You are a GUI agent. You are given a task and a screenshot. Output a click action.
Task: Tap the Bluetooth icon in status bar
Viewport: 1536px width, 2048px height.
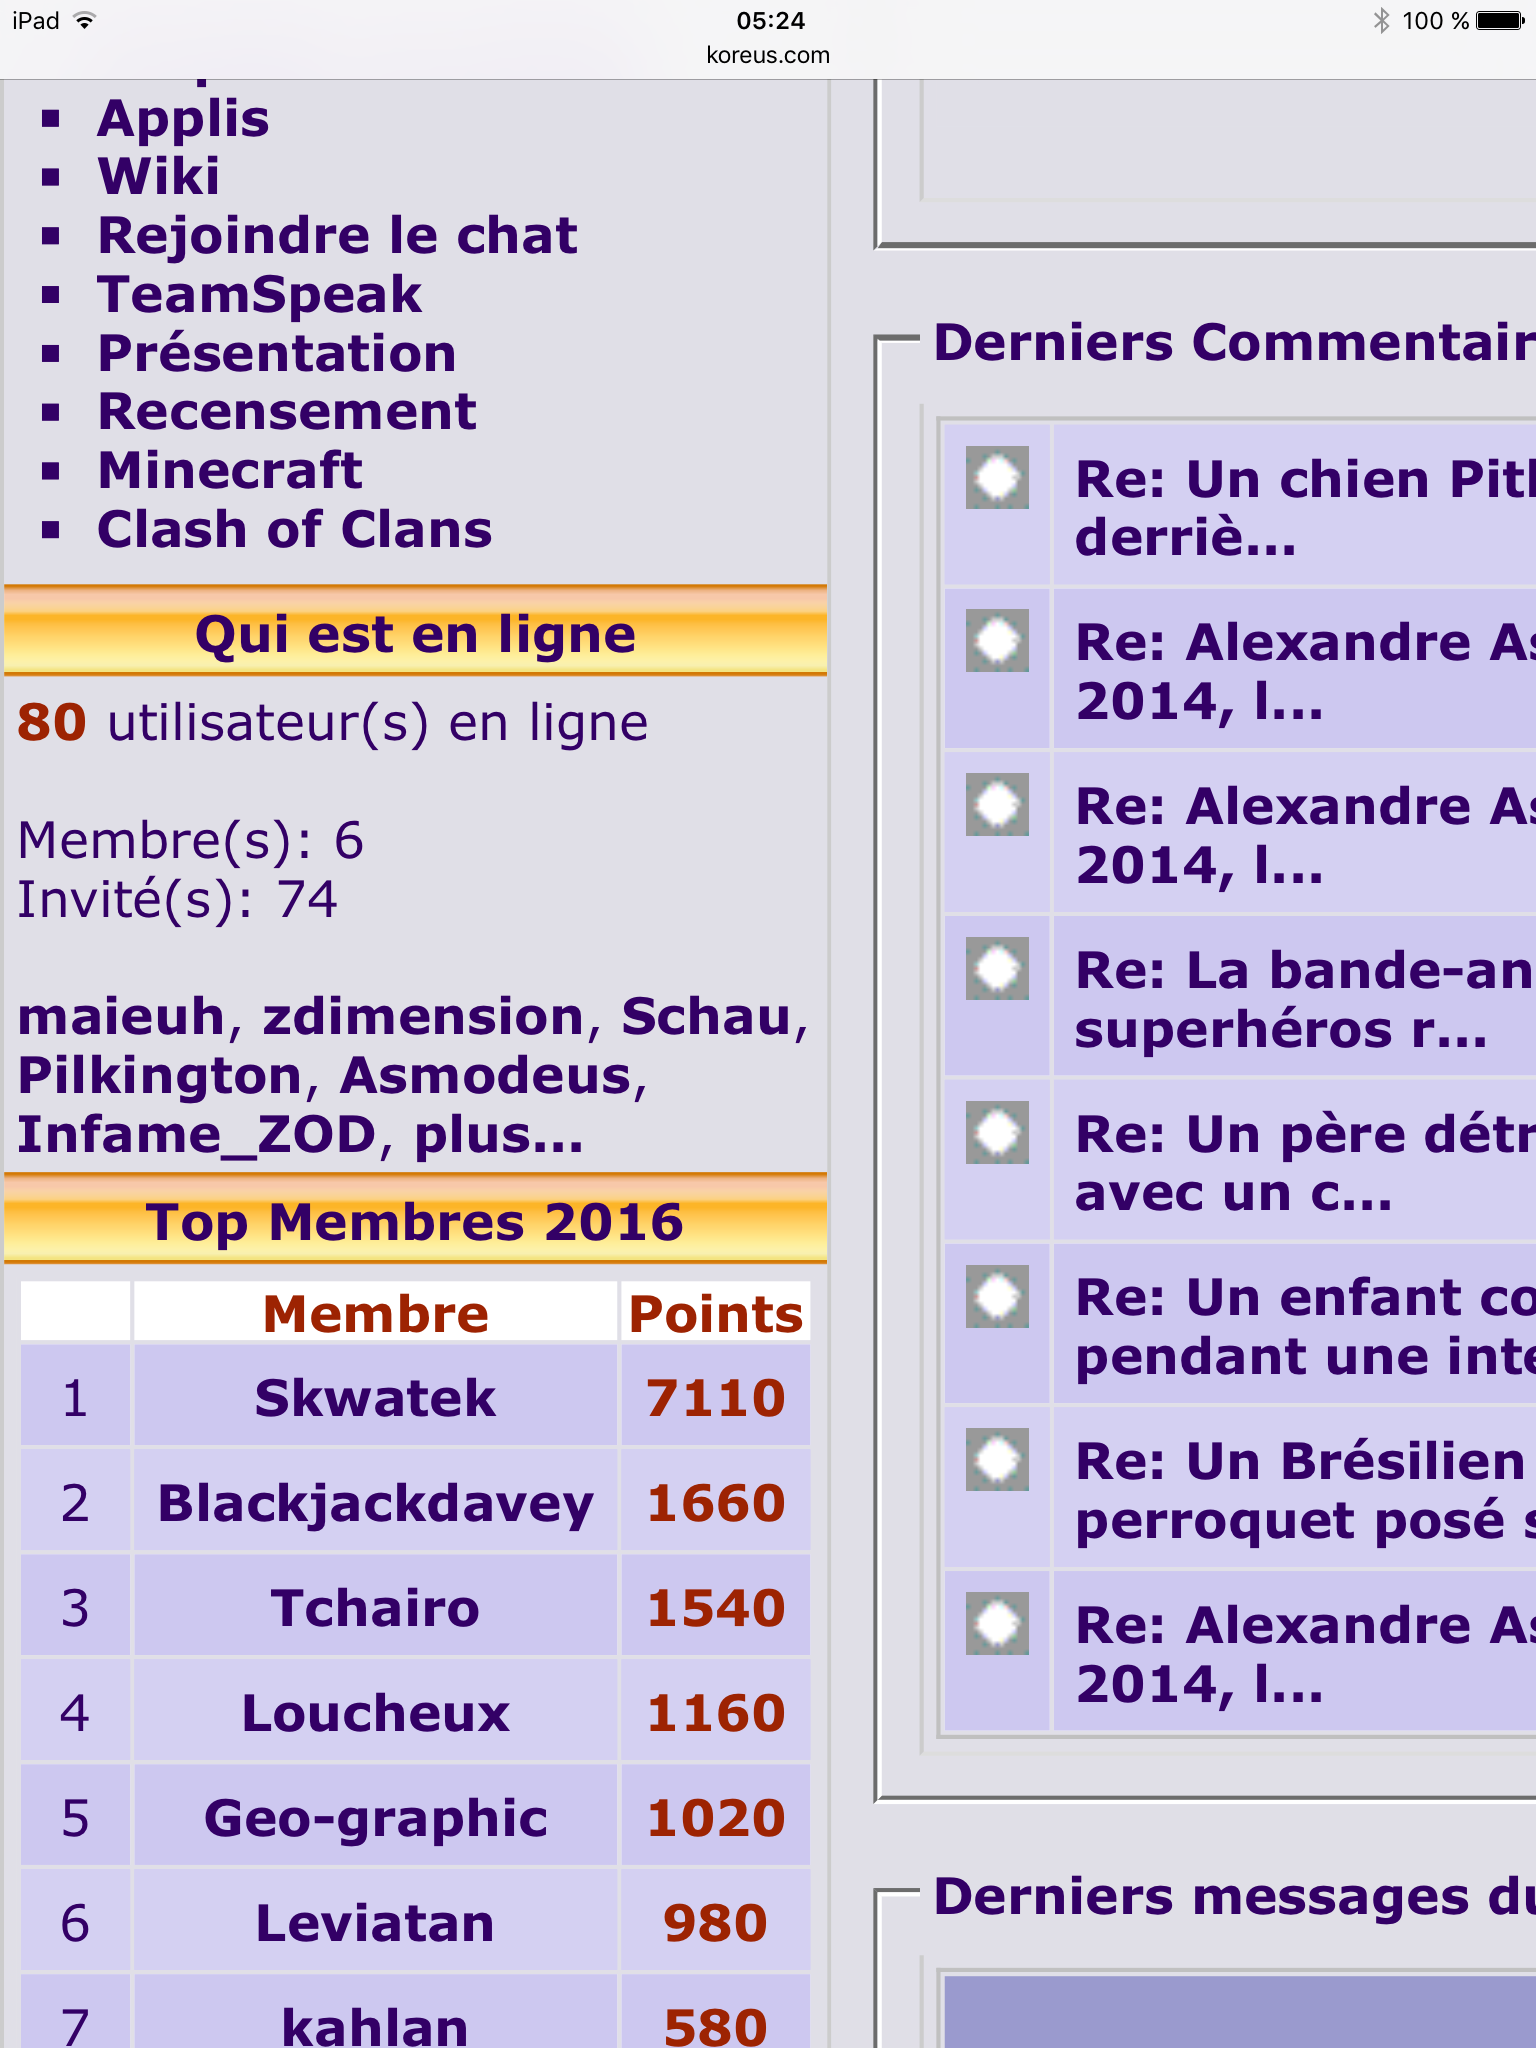pyautogui.click(x=1381, y=21)
